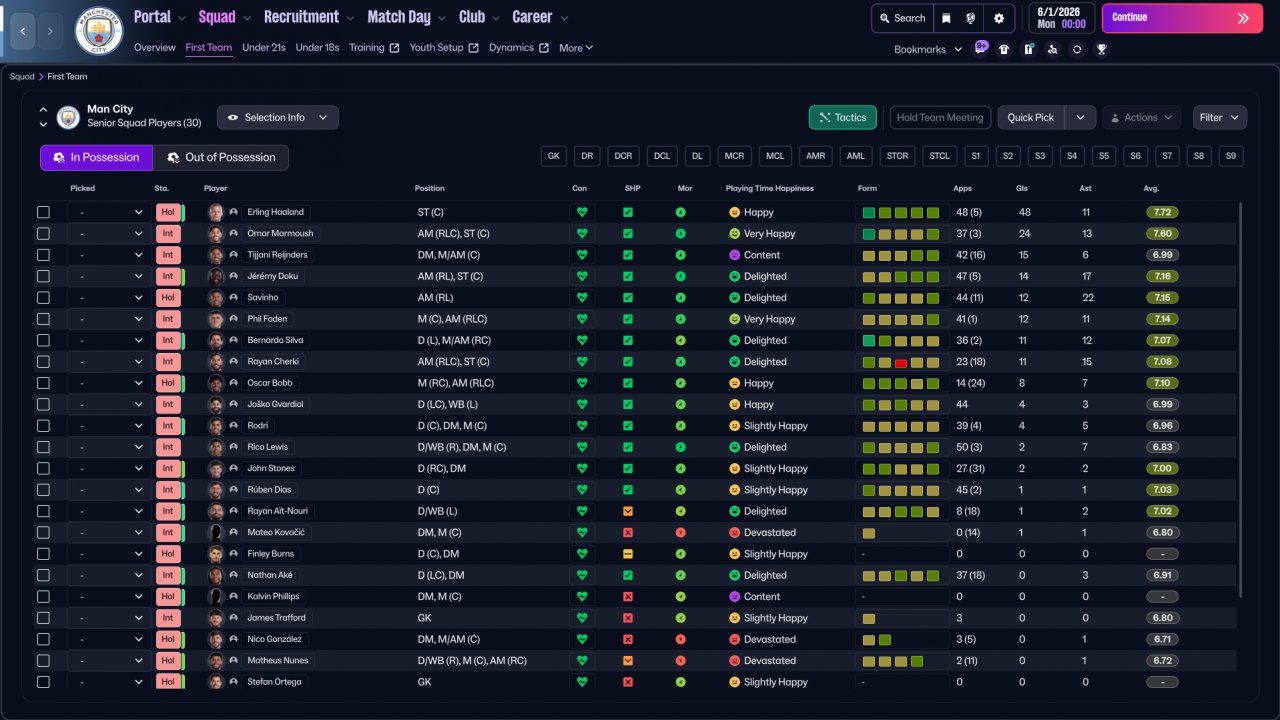Open the world globe icon

coord(971,18)
